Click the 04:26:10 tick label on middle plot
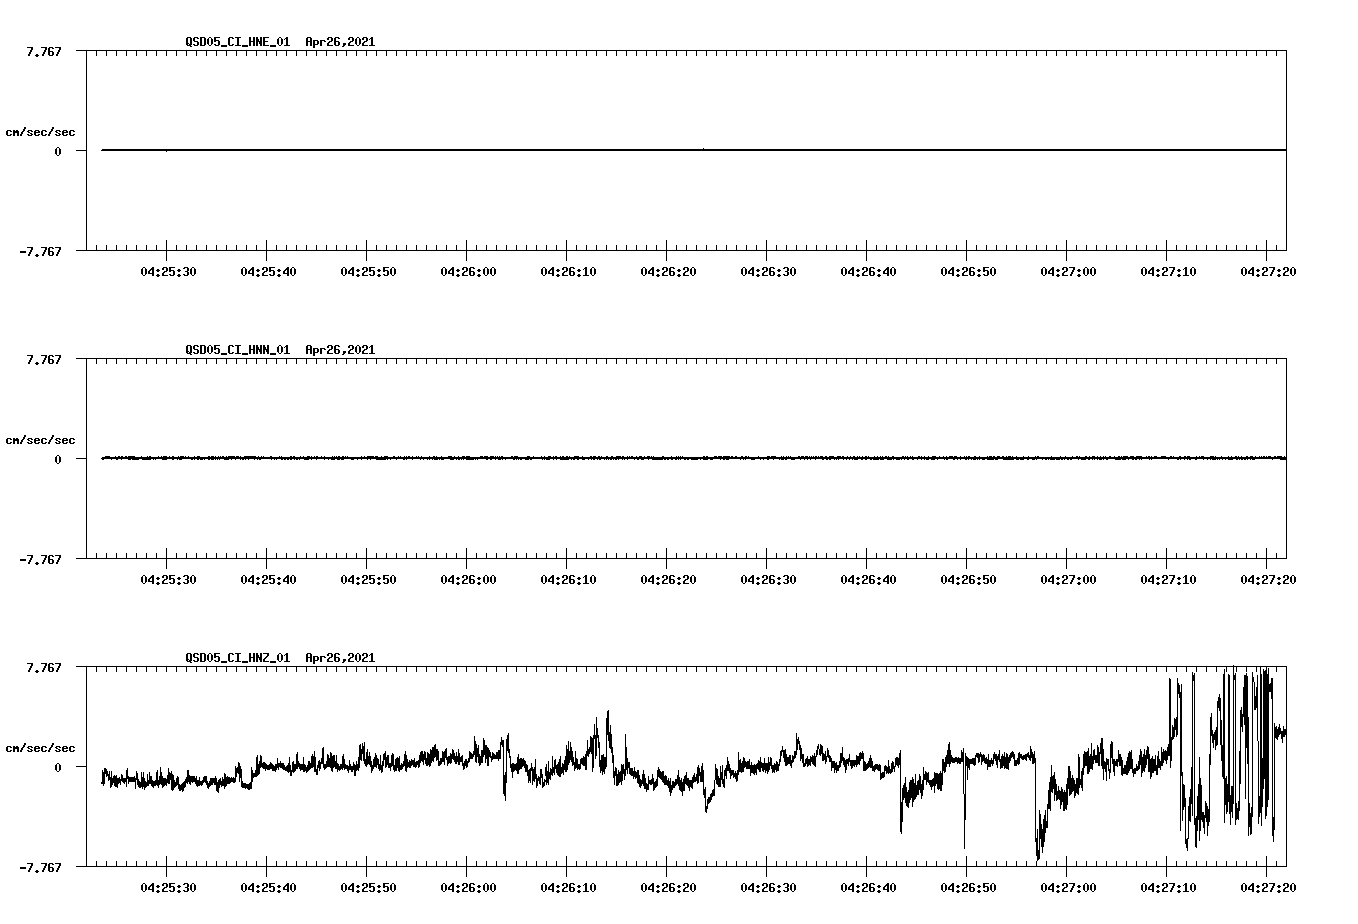The width and height of the screenshot is (1358, 924). coord(567,578)
